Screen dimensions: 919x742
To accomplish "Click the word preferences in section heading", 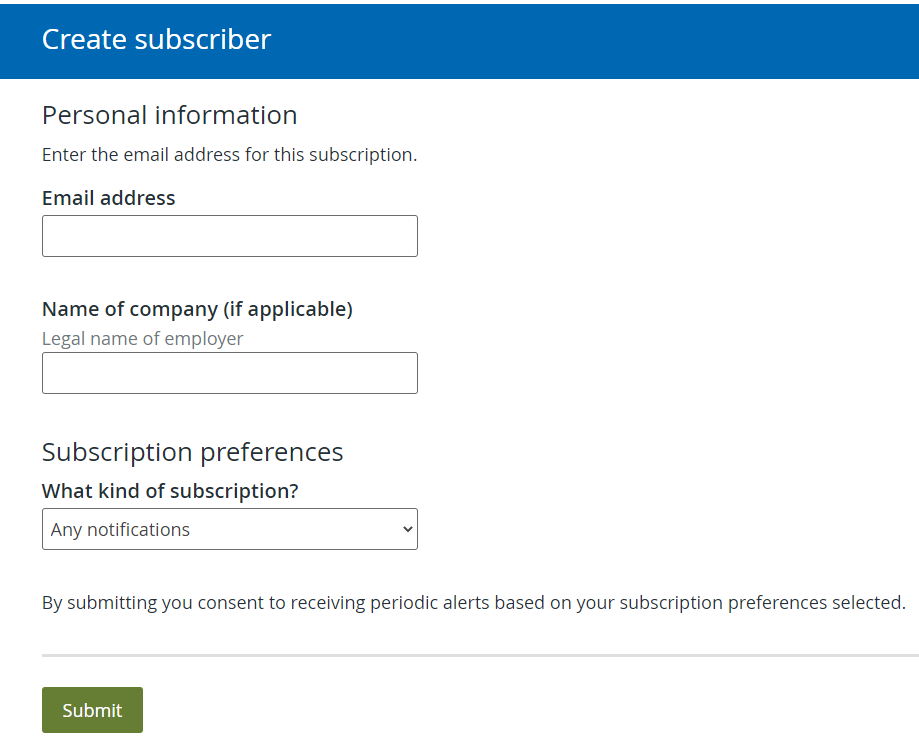I will point(271,453).
